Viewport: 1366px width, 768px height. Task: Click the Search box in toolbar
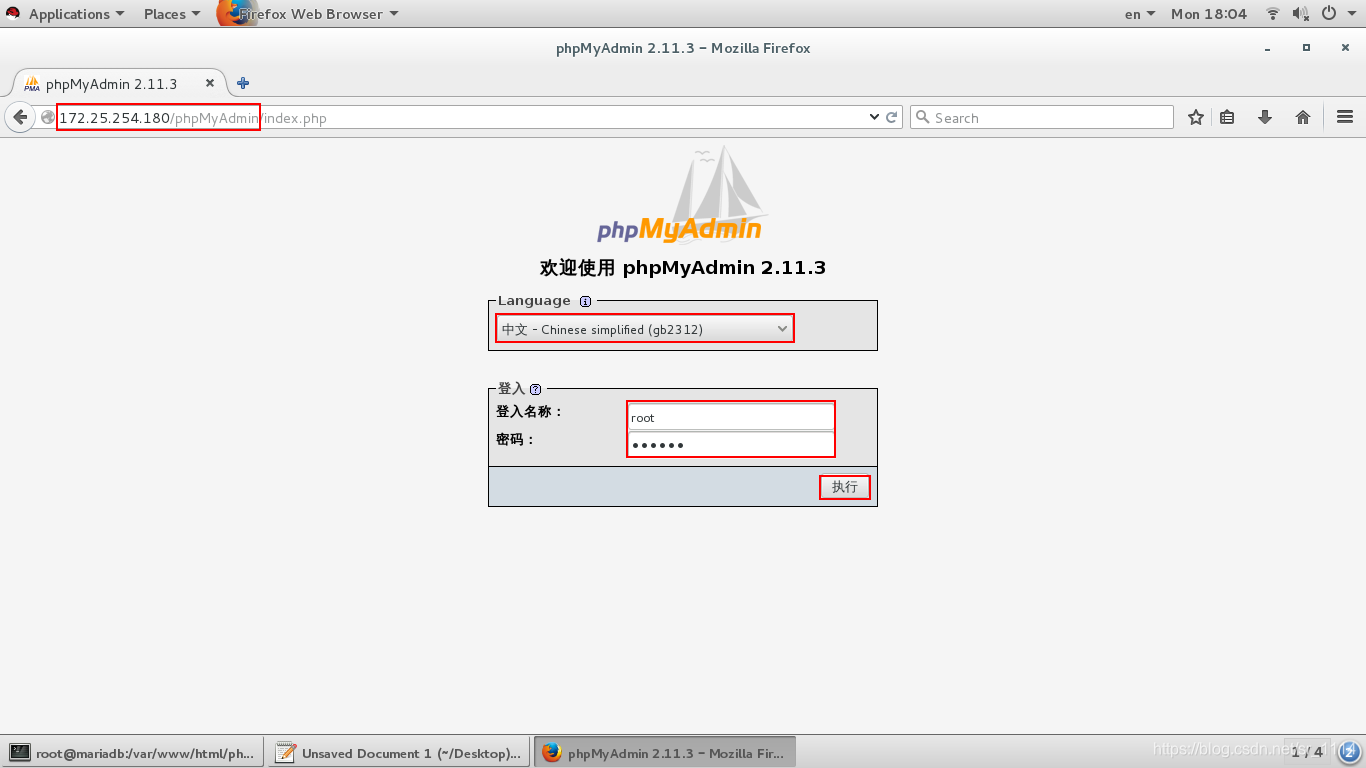coord(1042,117)
